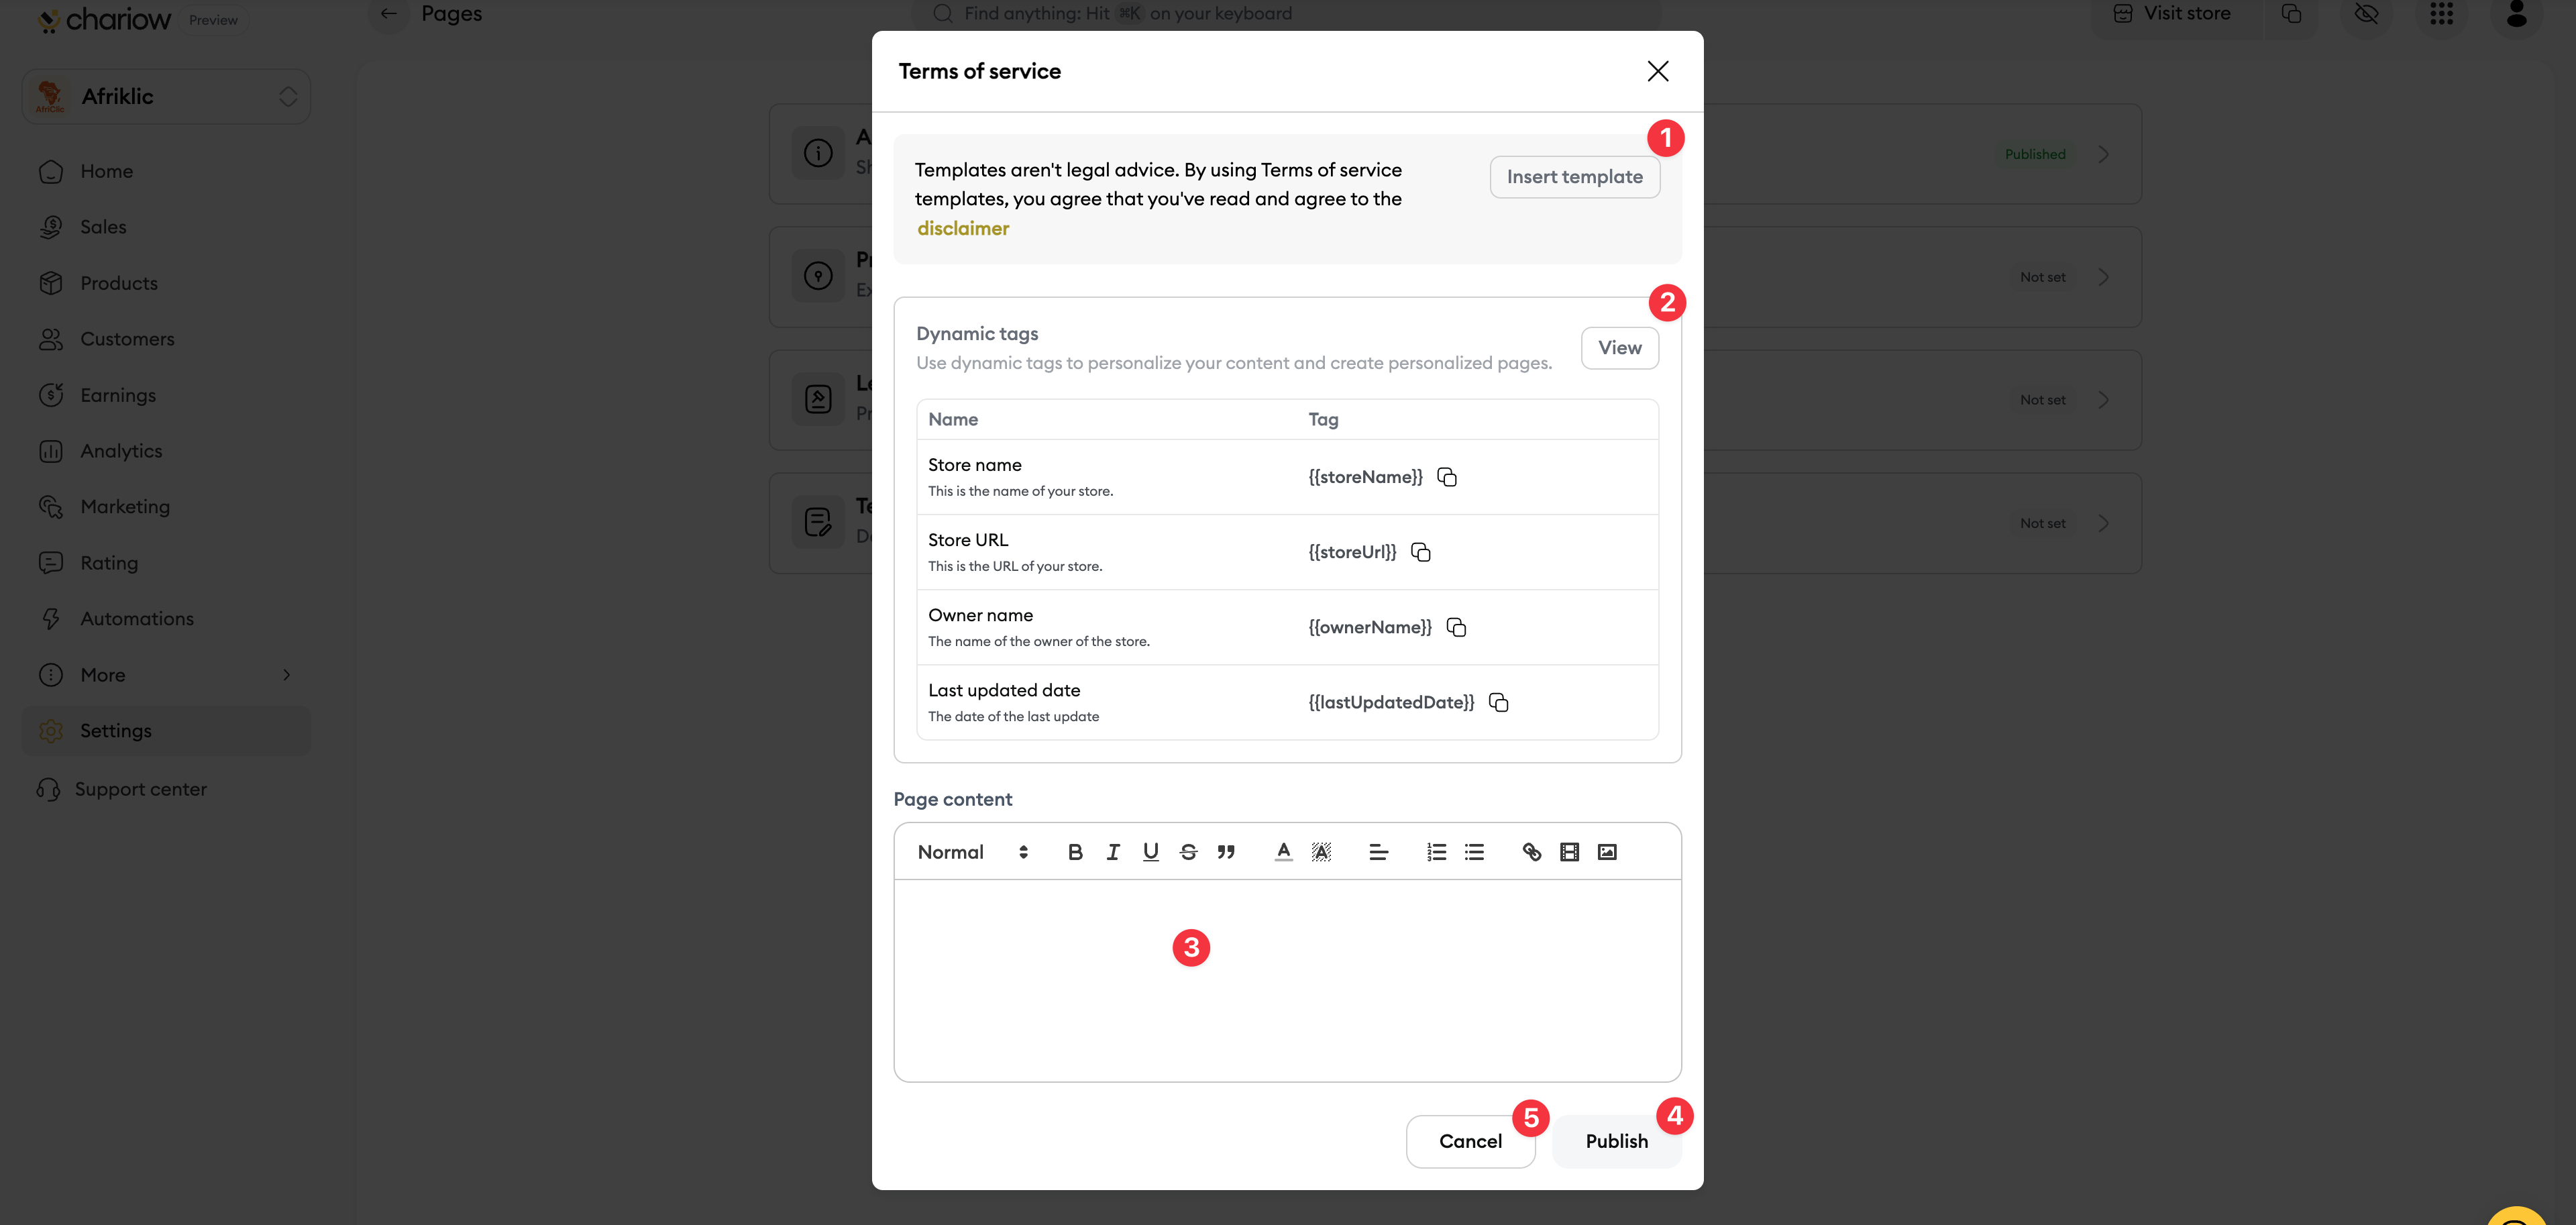
Task: Insert a blockquote in the editor
Action: pyautogui.click(x=1226, y=852)
